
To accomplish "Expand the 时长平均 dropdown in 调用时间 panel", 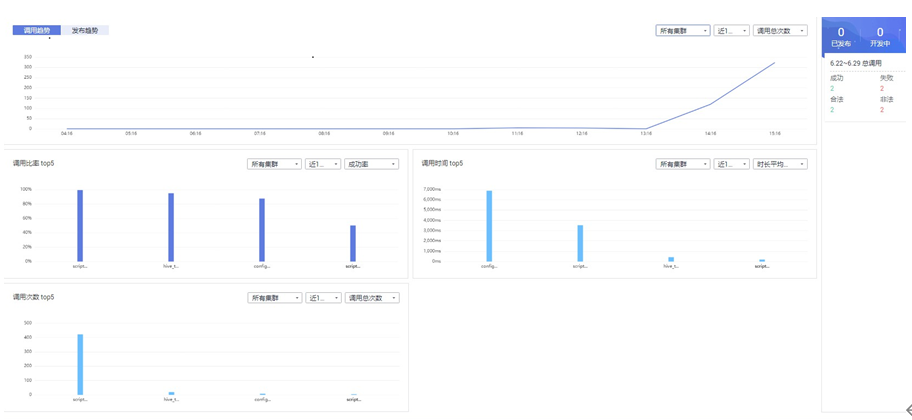I will click(779, 164).
